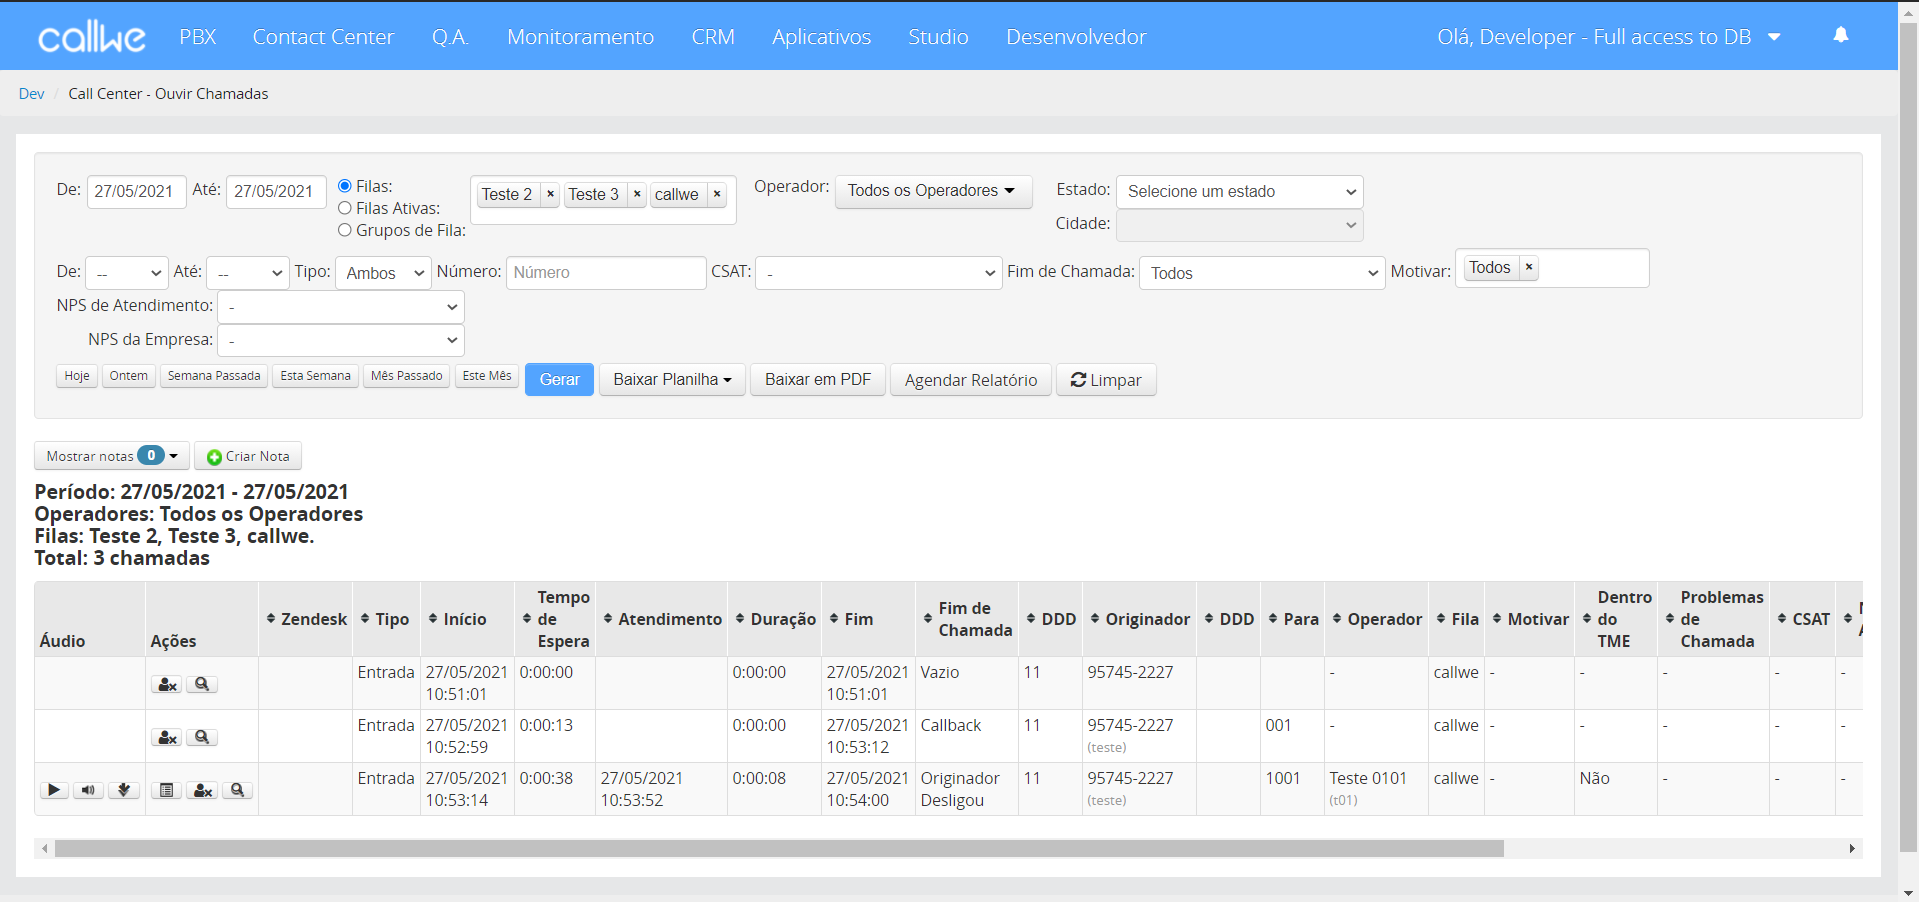Remove the callwe queue tag

pyautogui.click(x=717, y=194)
